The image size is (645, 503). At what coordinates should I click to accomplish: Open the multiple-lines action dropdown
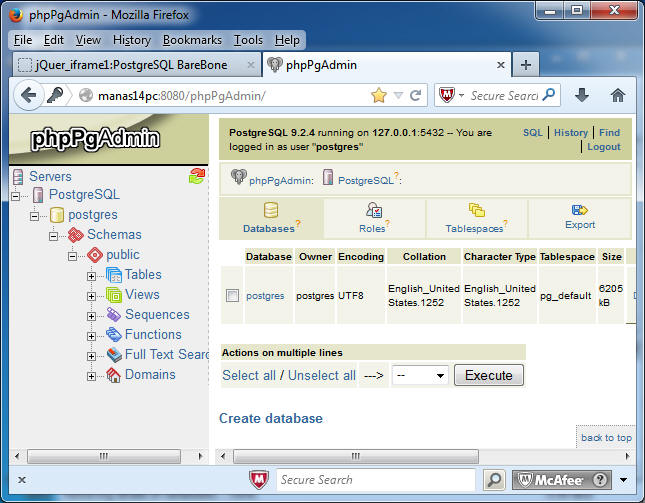click(420, 375)
